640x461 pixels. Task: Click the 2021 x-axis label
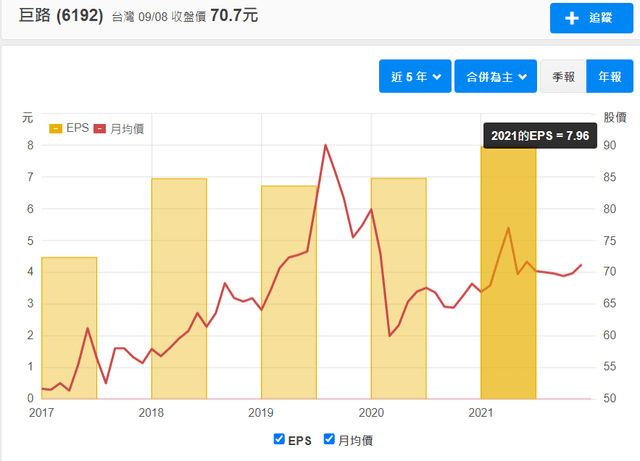click(x=480, y=413)
